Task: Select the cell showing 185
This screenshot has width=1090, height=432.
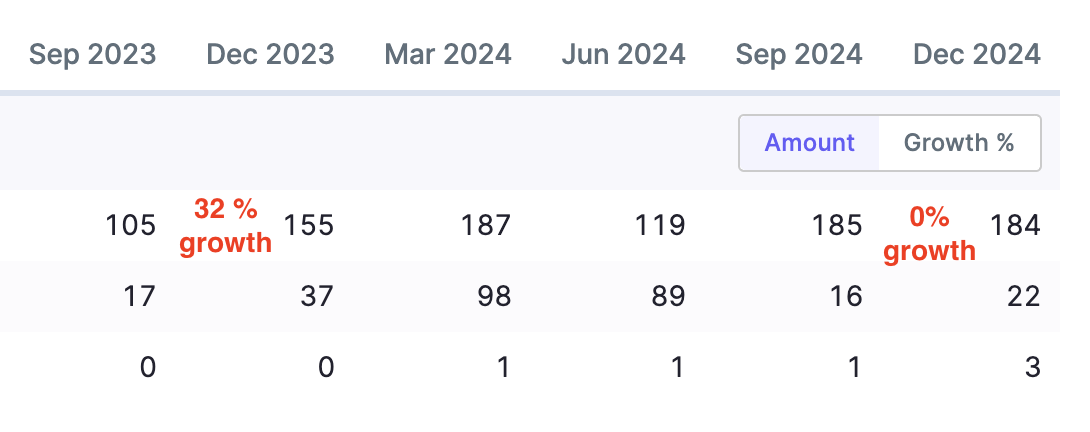Action: 838,226
